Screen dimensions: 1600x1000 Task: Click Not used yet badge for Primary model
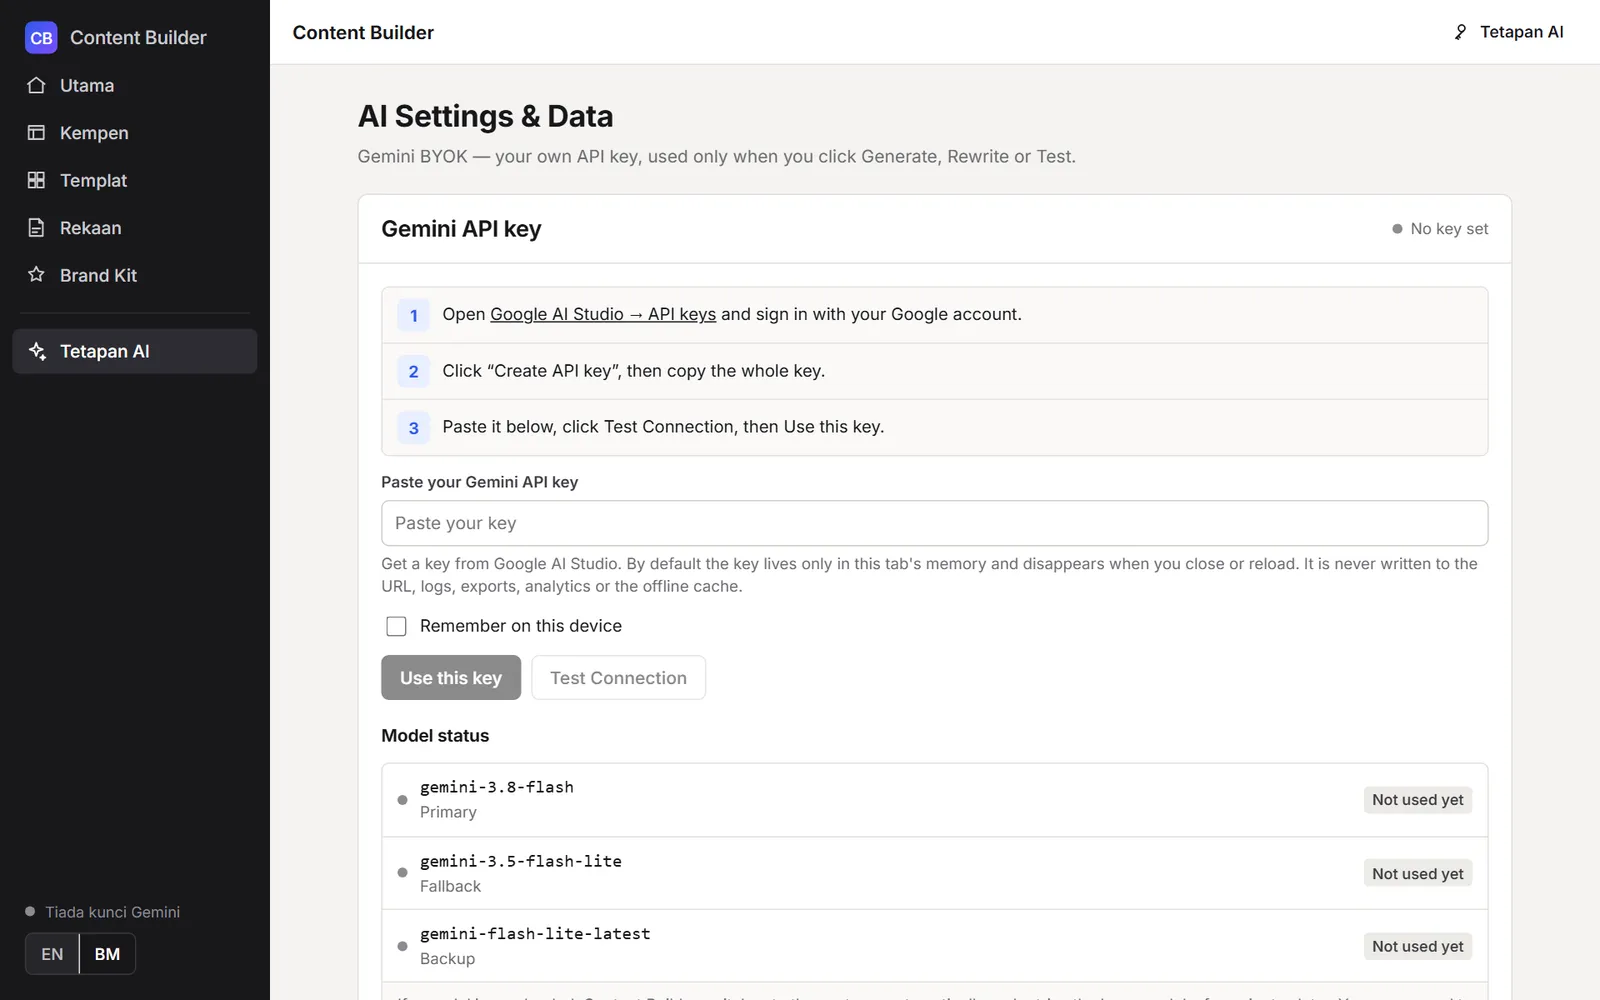(x=1417, y=800)
